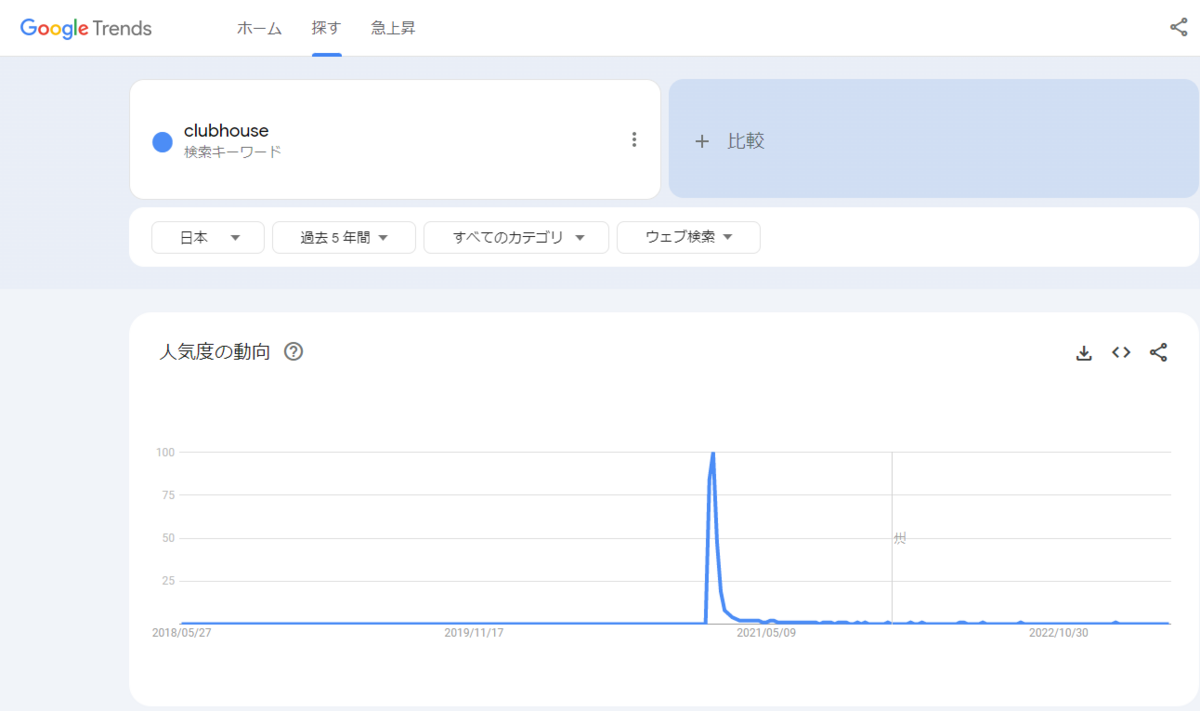Open the 日本 region dropdown
This screenshot has width=1200, height=711.
[x=208, y=238]
